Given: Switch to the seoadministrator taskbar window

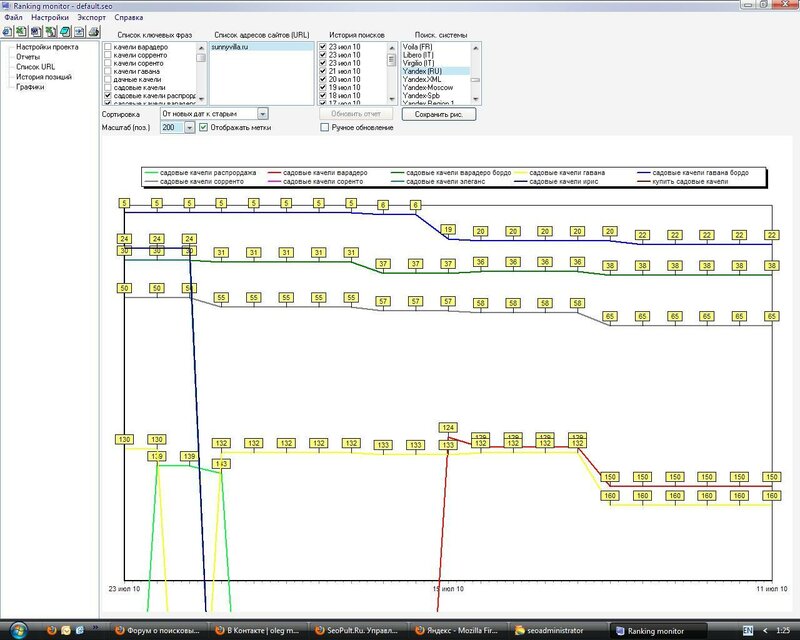Looking at the screenshot, I should tap(558, 630).
